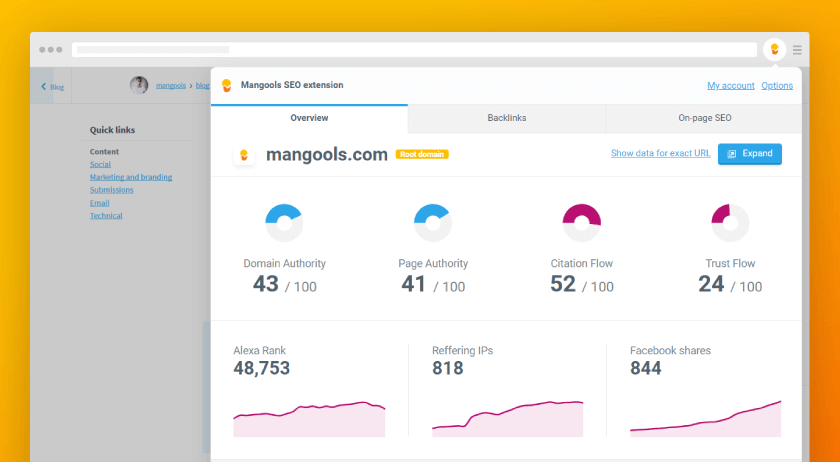Viewport: 840px width, 462px height.
Task: Click the Mangools logo in extension header
Action: point(227,85)
